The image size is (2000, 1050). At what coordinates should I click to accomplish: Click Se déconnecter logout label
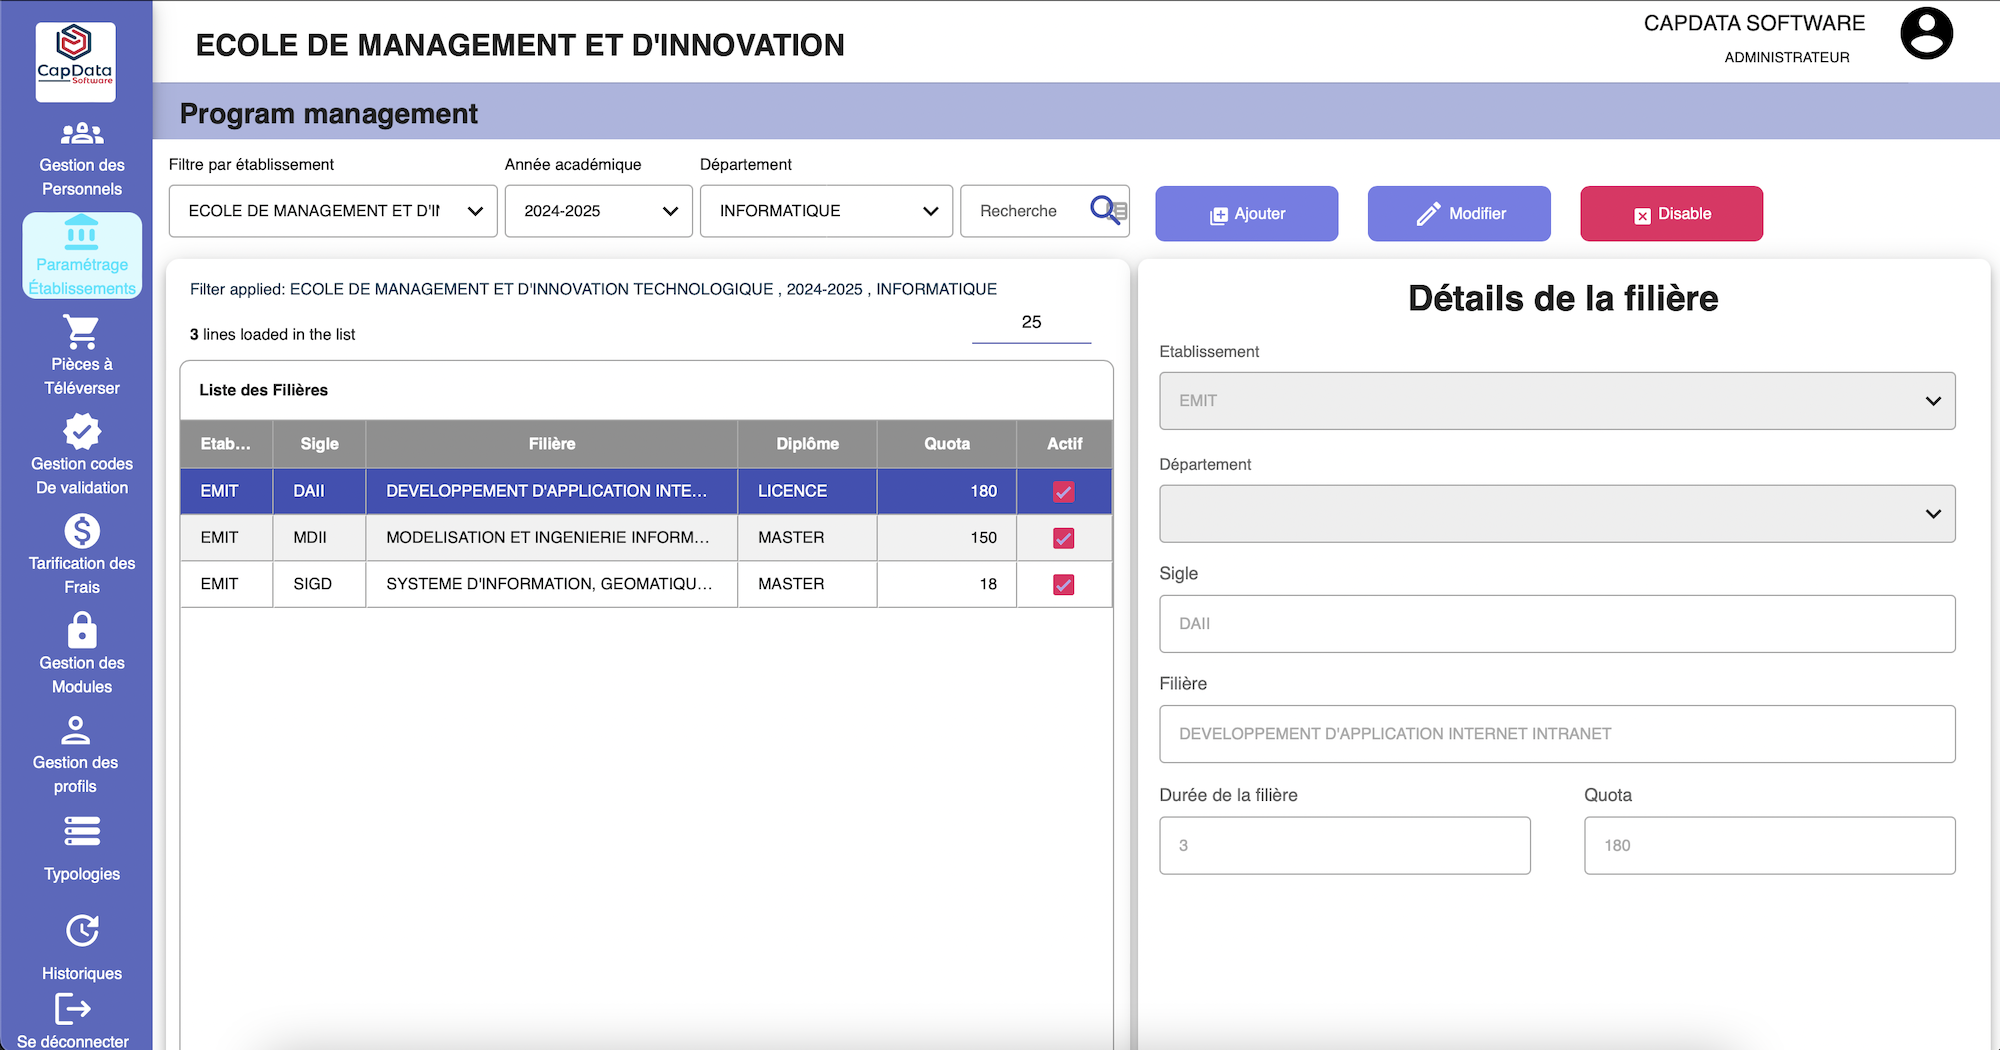(x=73, y=1040)
